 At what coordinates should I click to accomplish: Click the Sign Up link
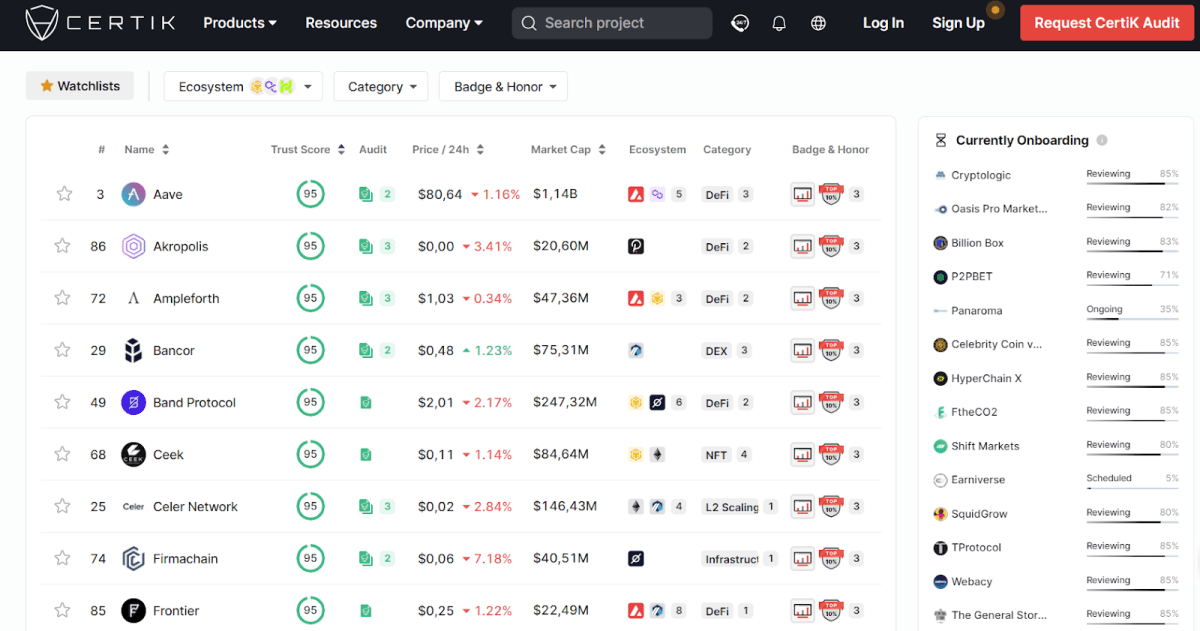(x=958, y=23)
